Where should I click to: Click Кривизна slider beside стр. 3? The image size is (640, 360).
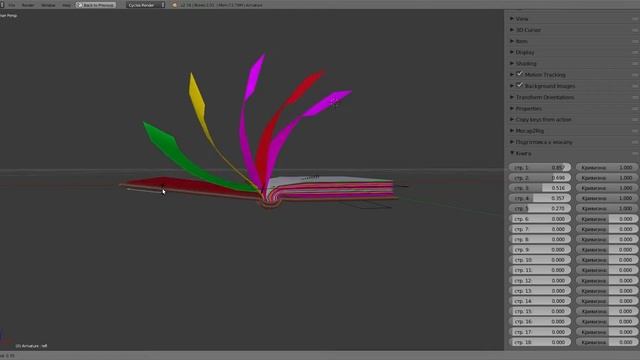coord(607,188)
